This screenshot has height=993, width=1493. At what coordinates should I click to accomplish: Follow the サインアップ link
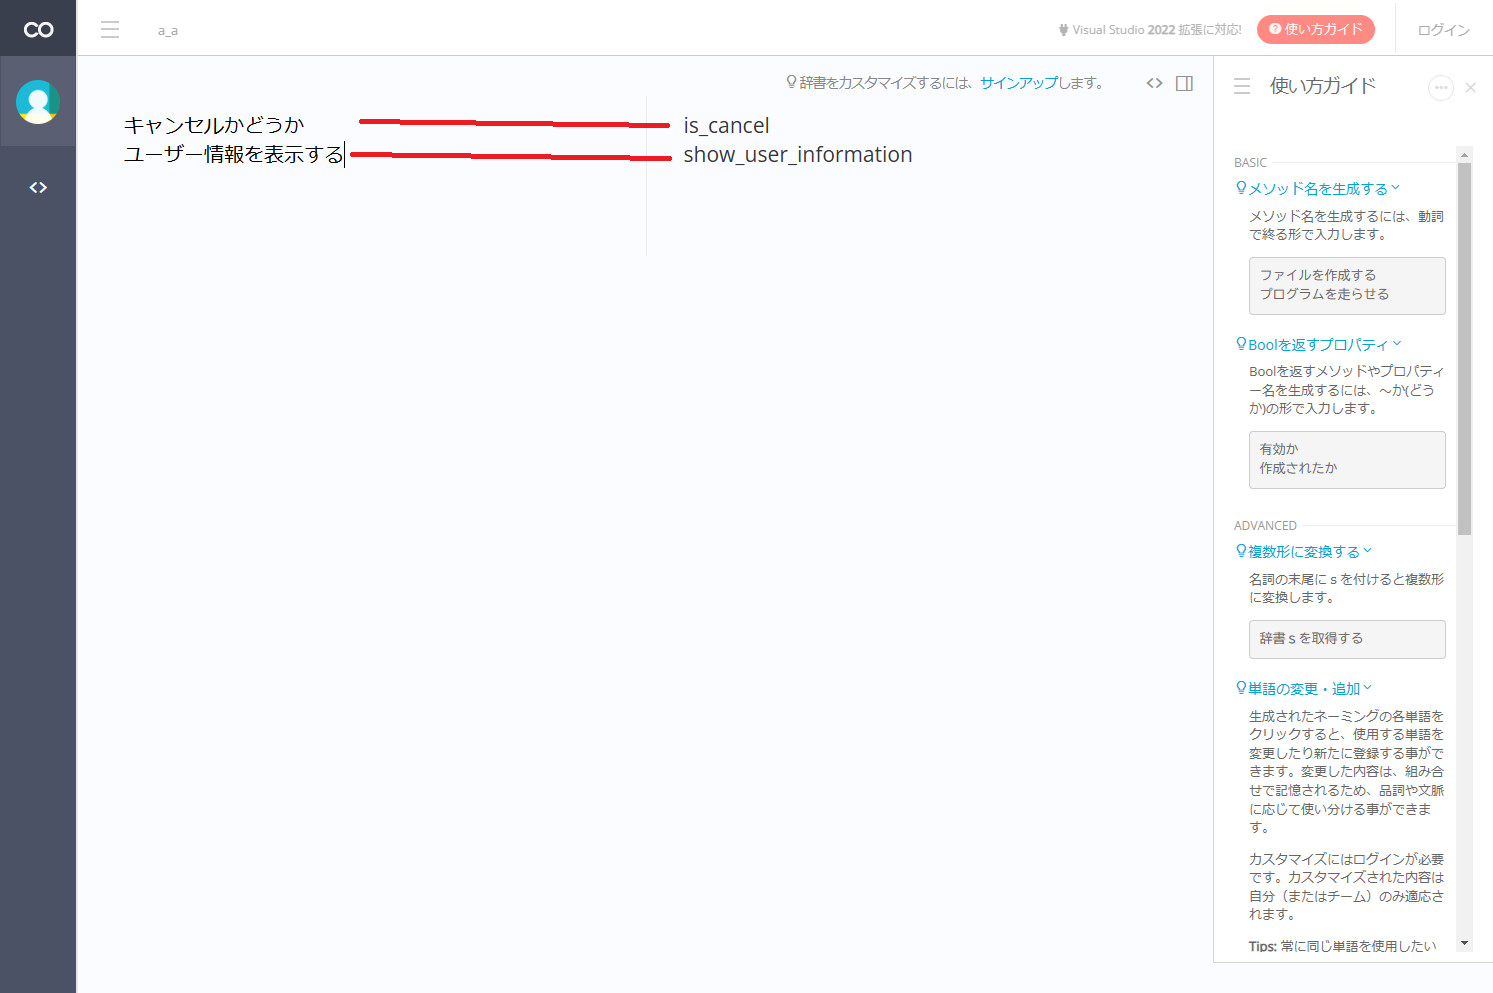tap(1019, 83)
